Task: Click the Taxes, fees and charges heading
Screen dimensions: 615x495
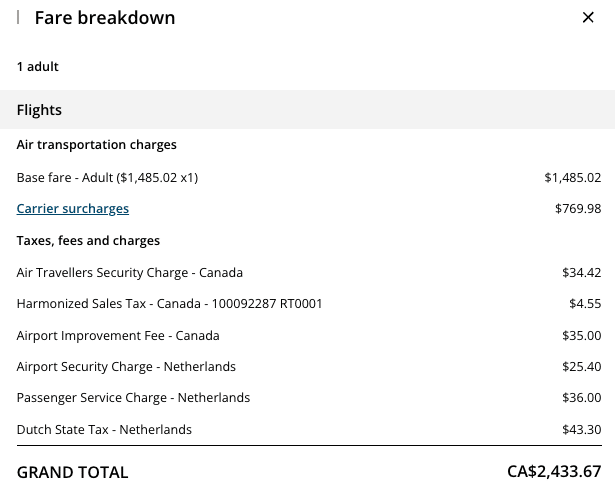Action: pos(88,241)
